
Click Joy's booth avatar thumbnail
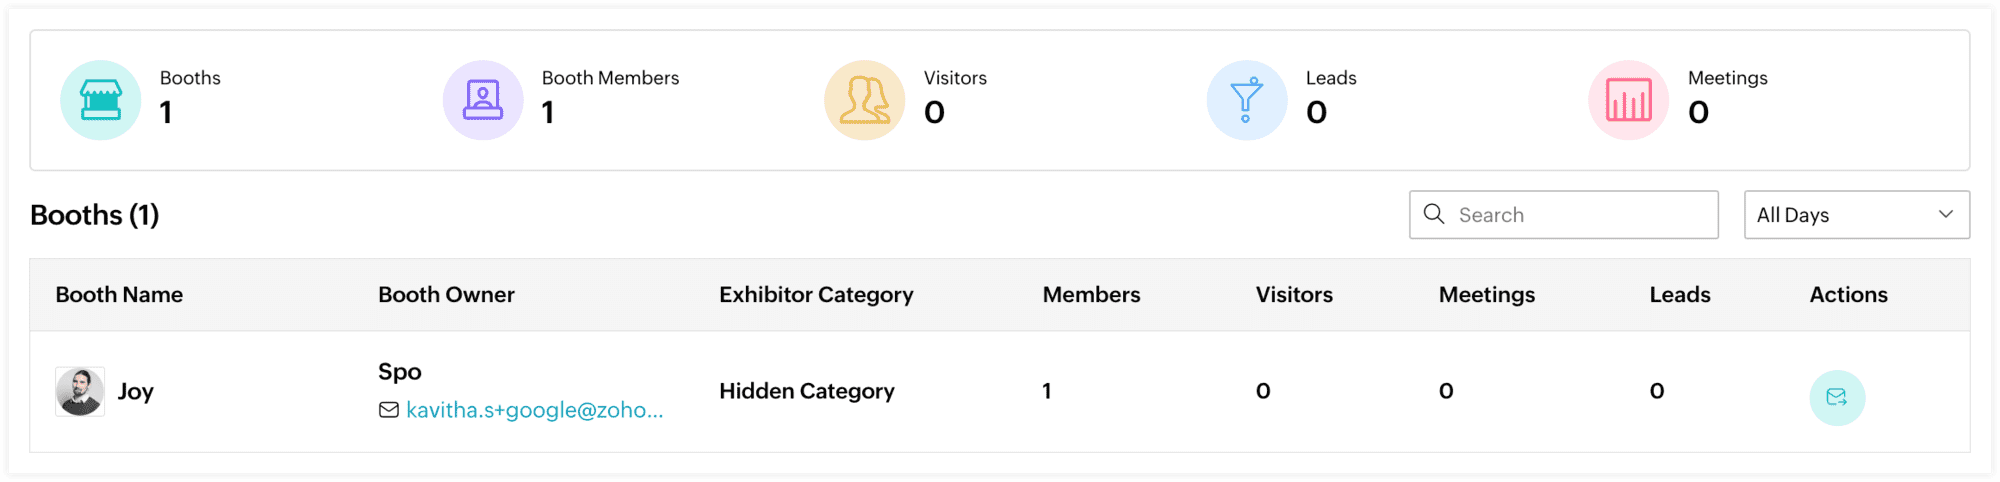click(80, 391)
